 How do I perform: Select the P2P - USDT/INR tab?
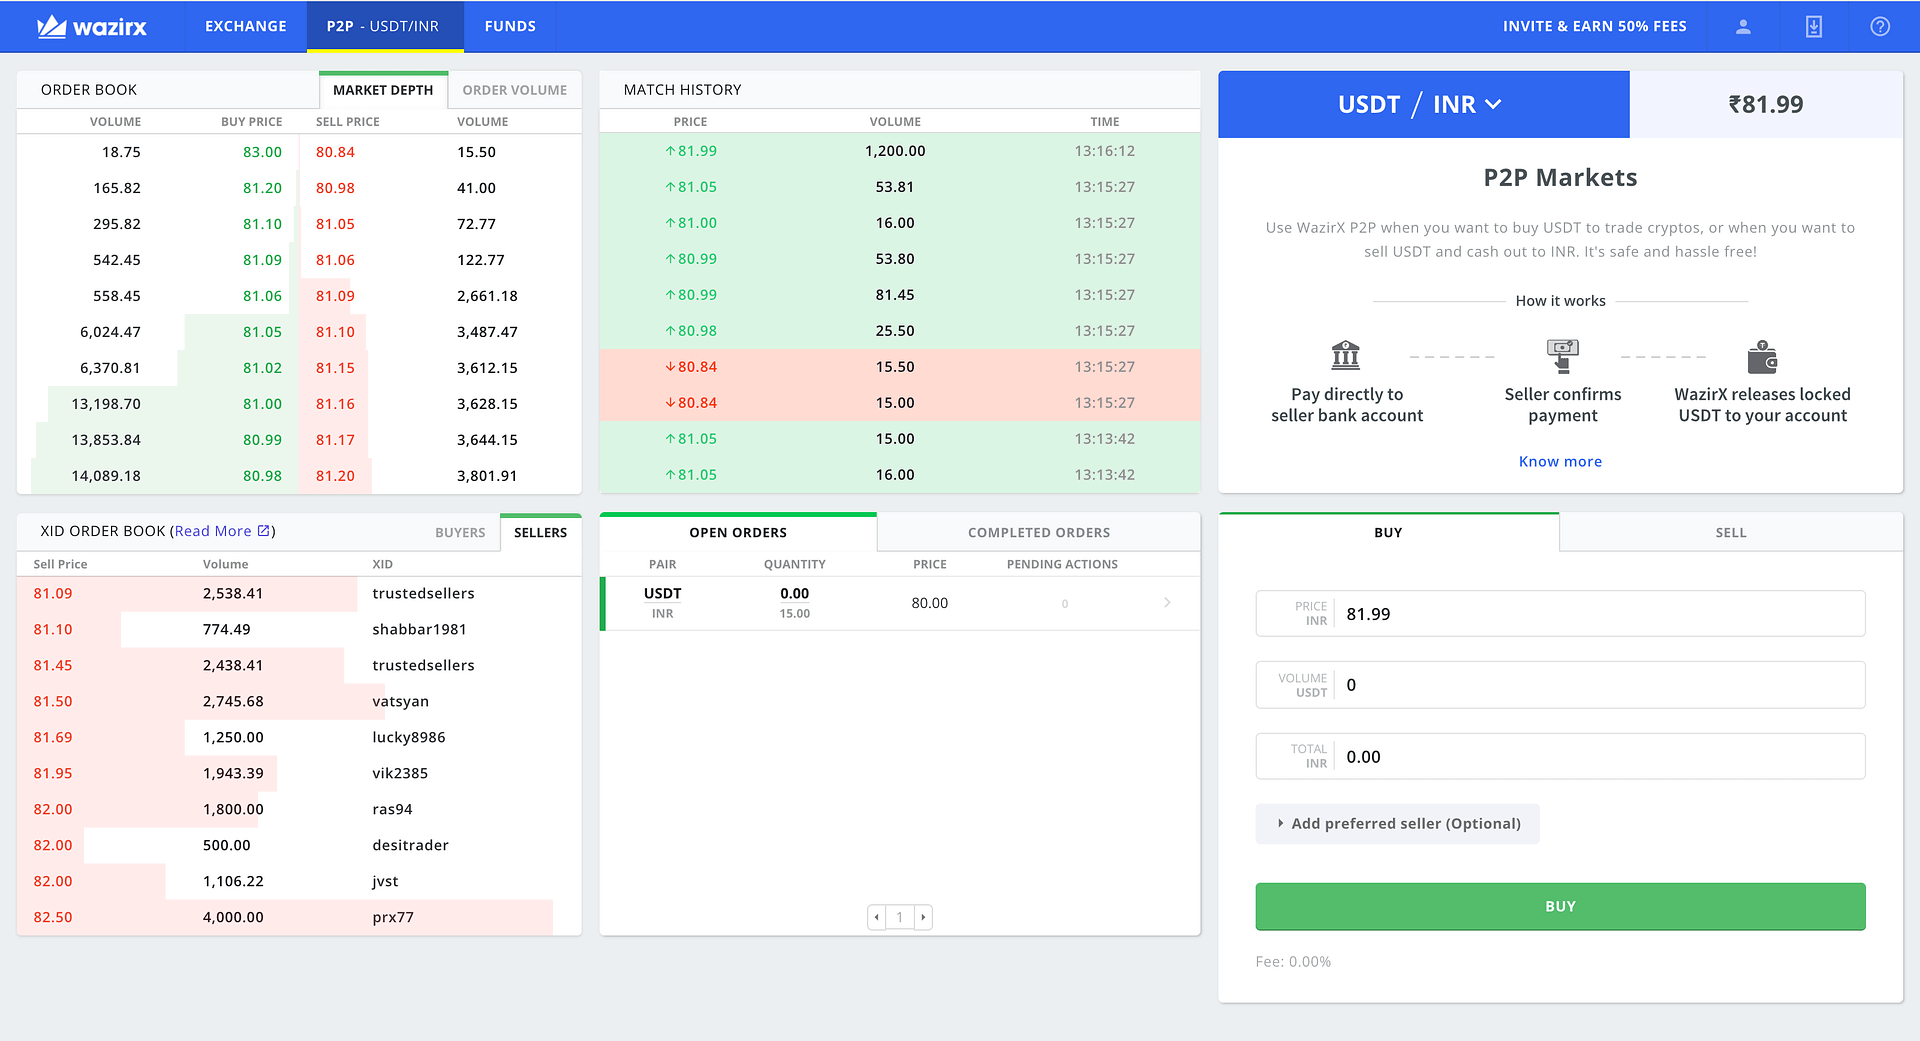click(383, 26)
